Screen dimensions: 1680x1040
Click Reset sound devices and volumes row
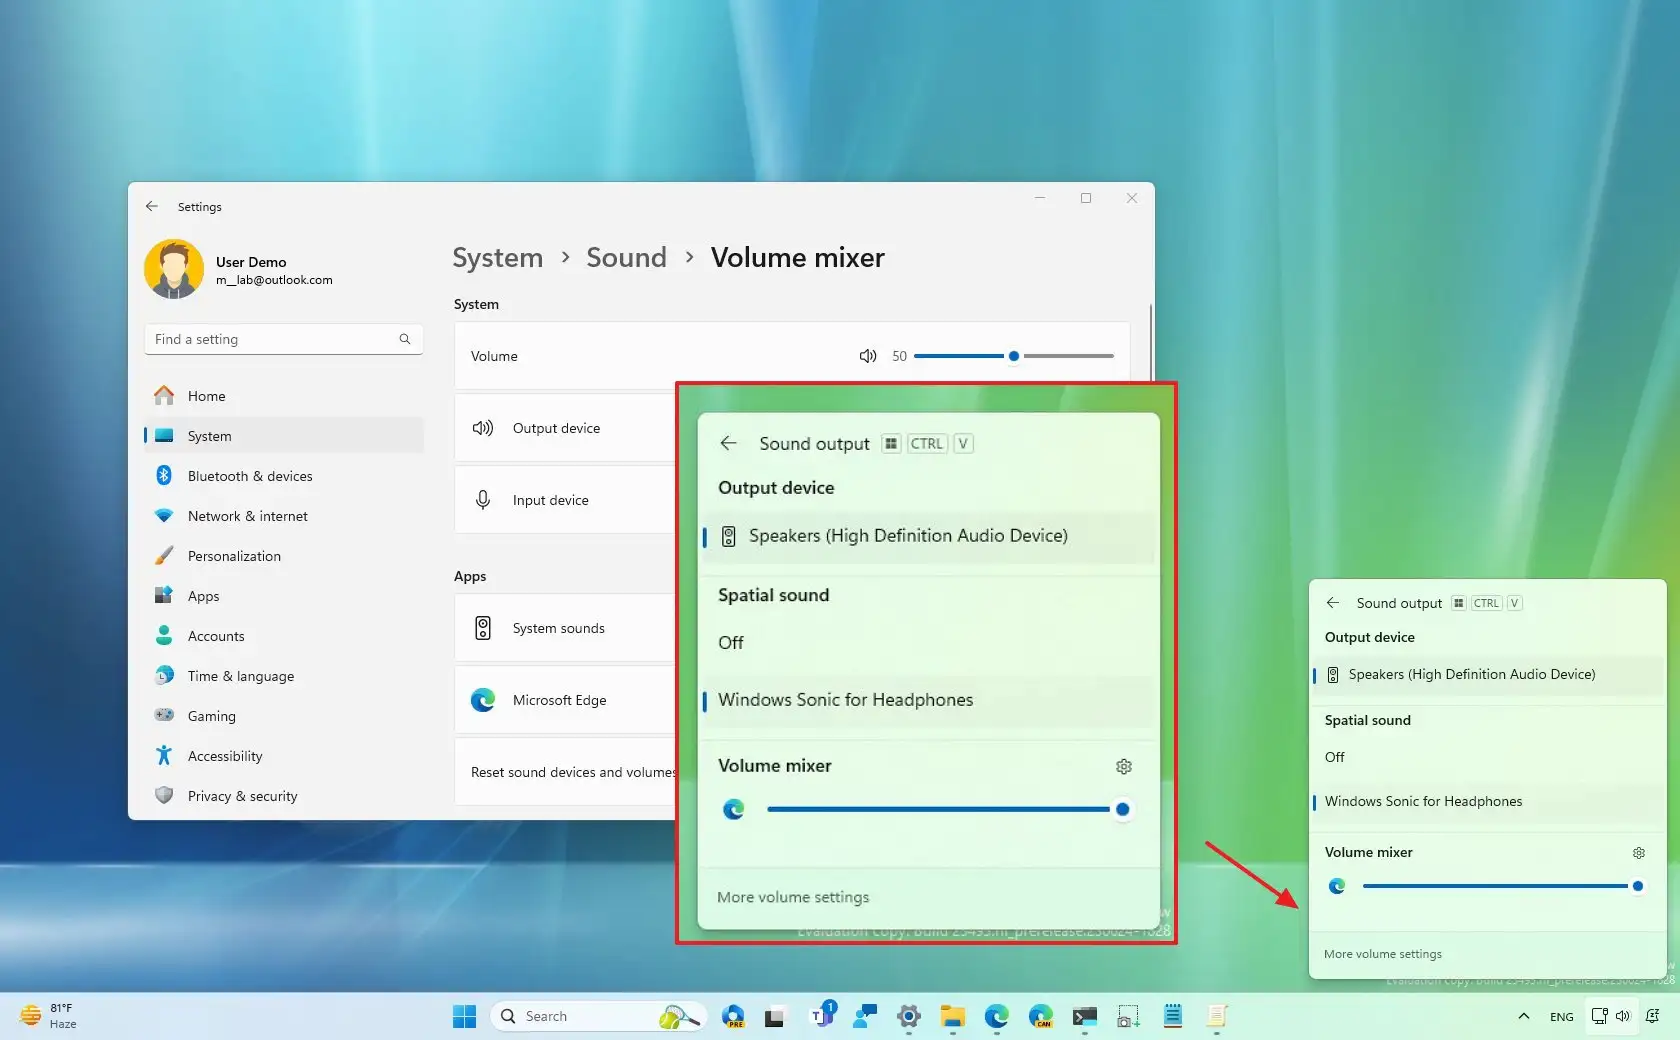tap(566, 772)
